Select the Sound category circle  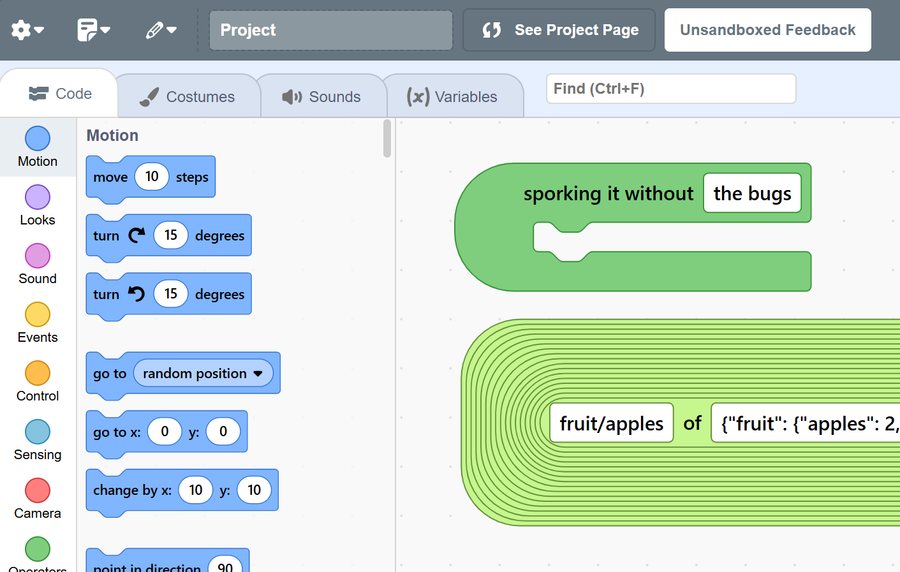pos(37,256)
